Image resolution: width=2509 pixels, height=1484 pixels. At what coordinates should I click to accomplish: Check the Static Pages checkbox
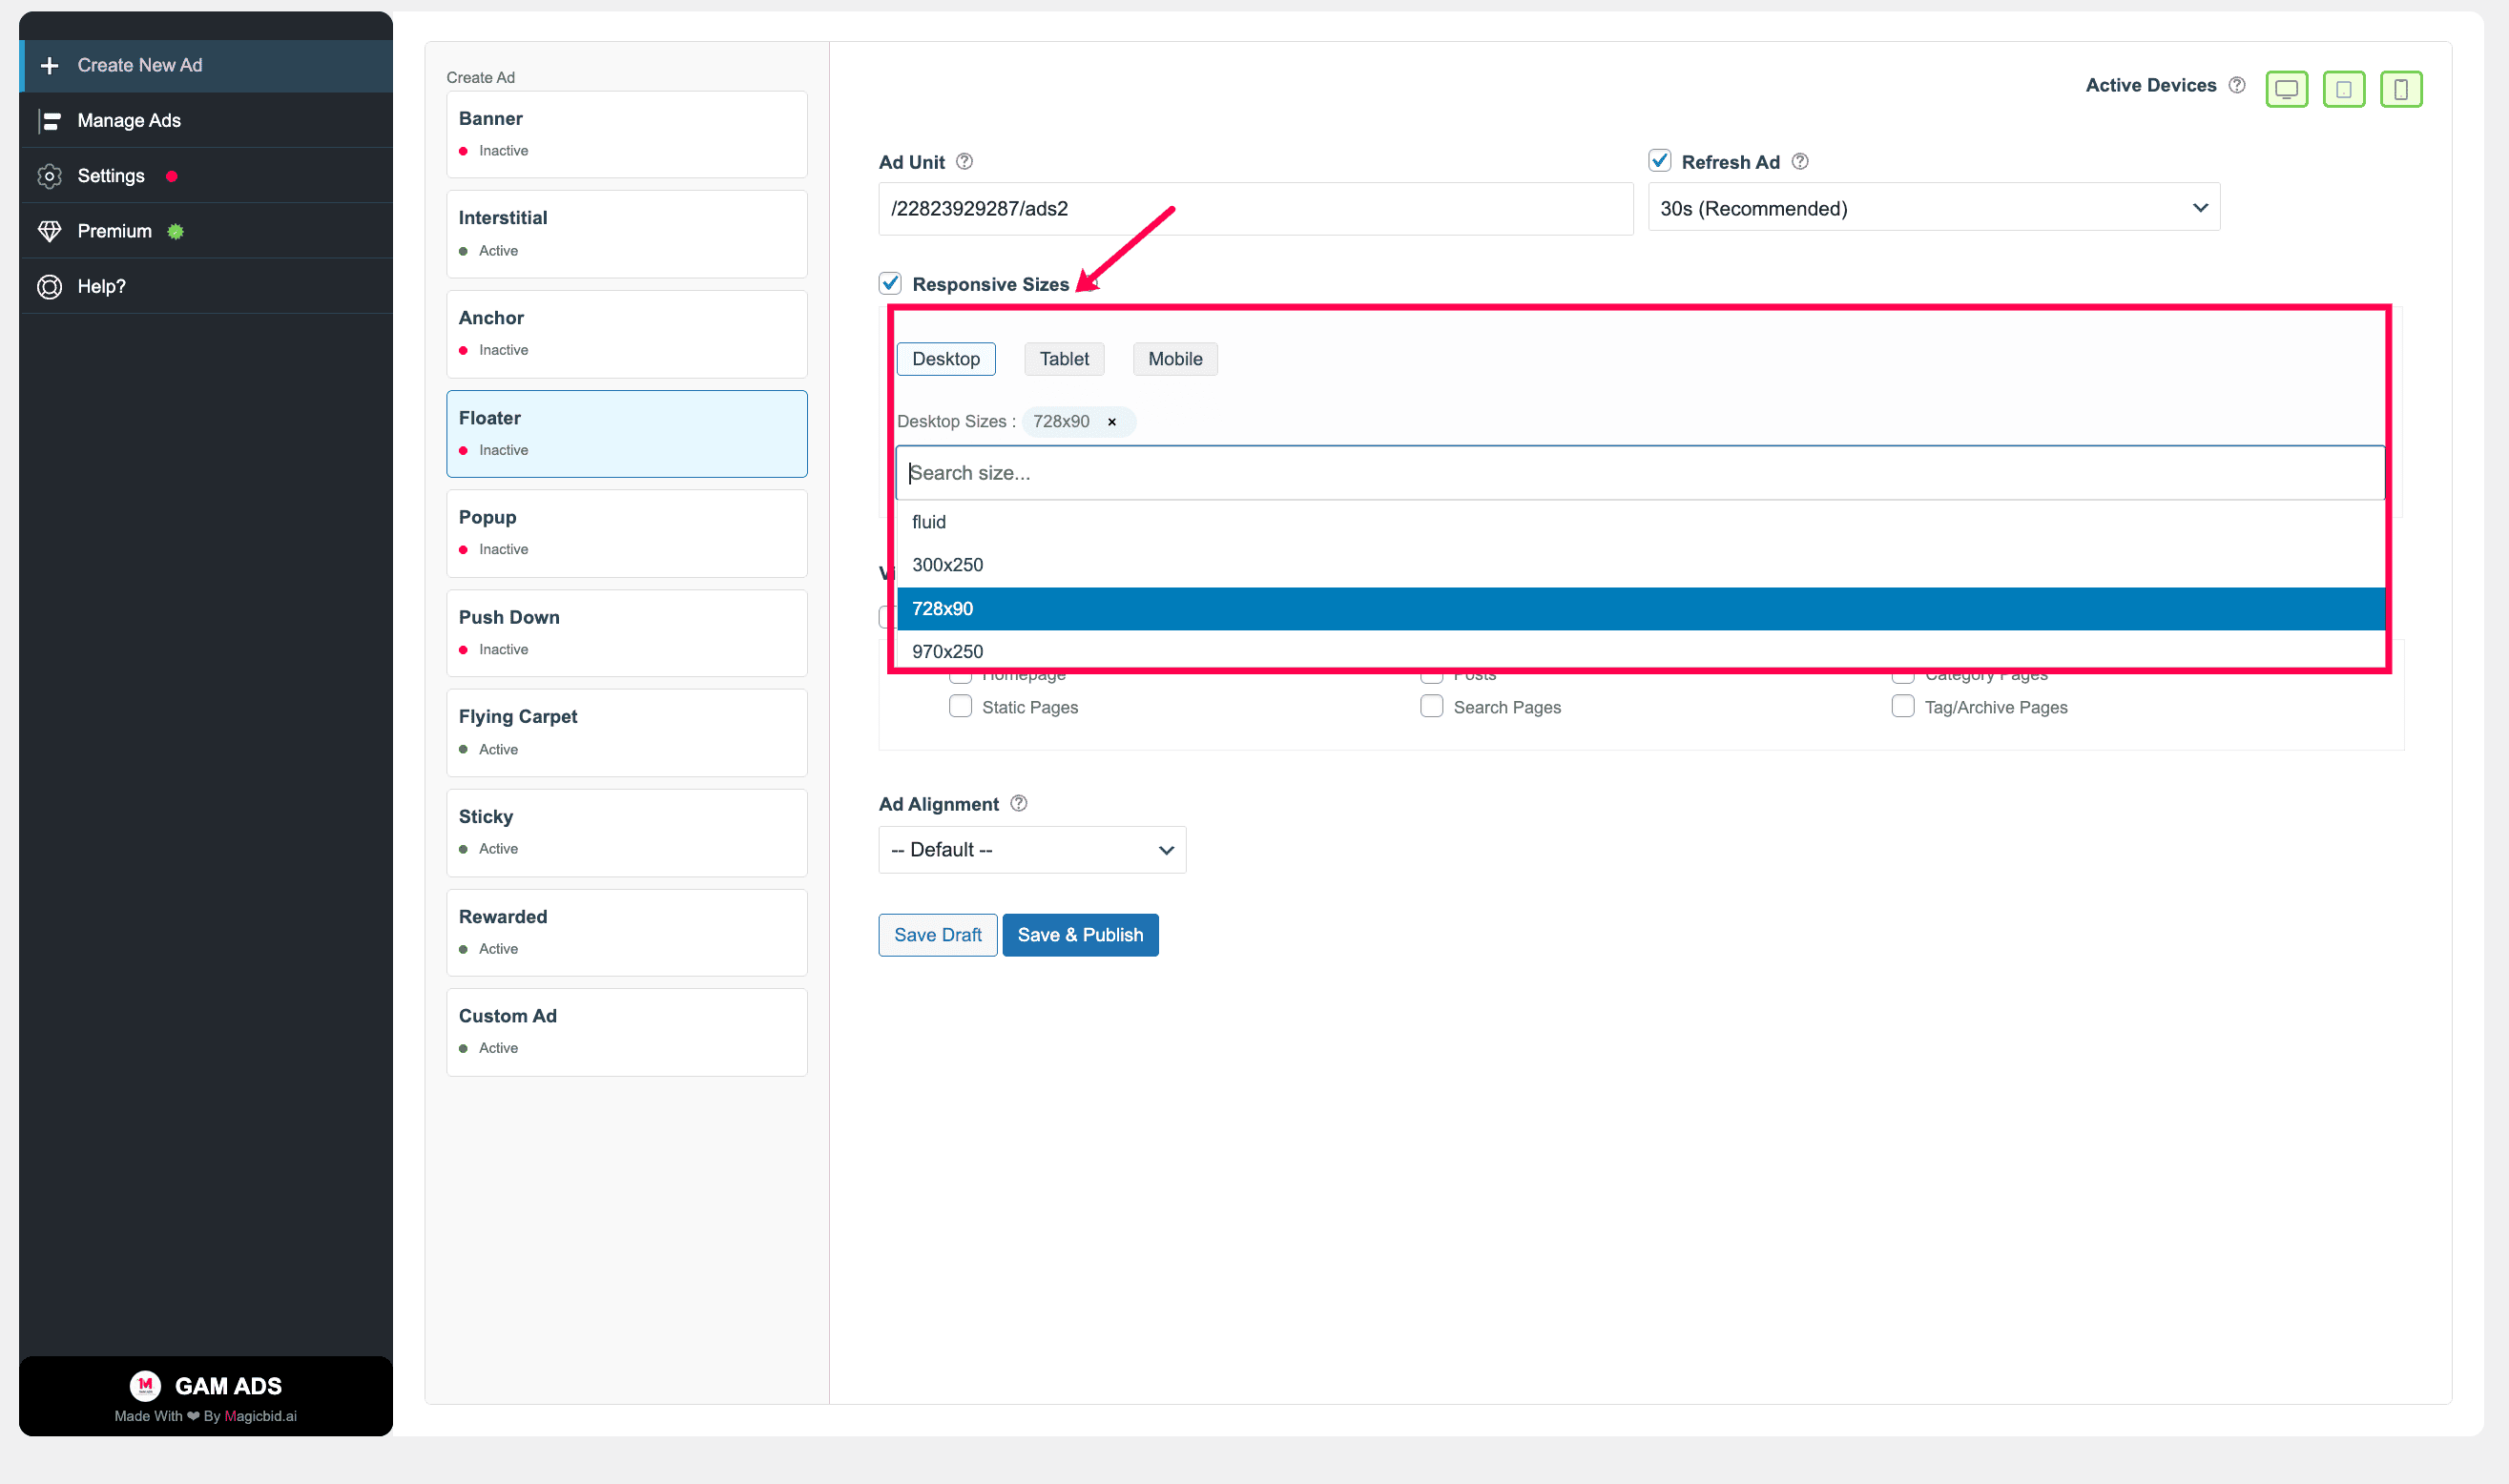[960, 706]
